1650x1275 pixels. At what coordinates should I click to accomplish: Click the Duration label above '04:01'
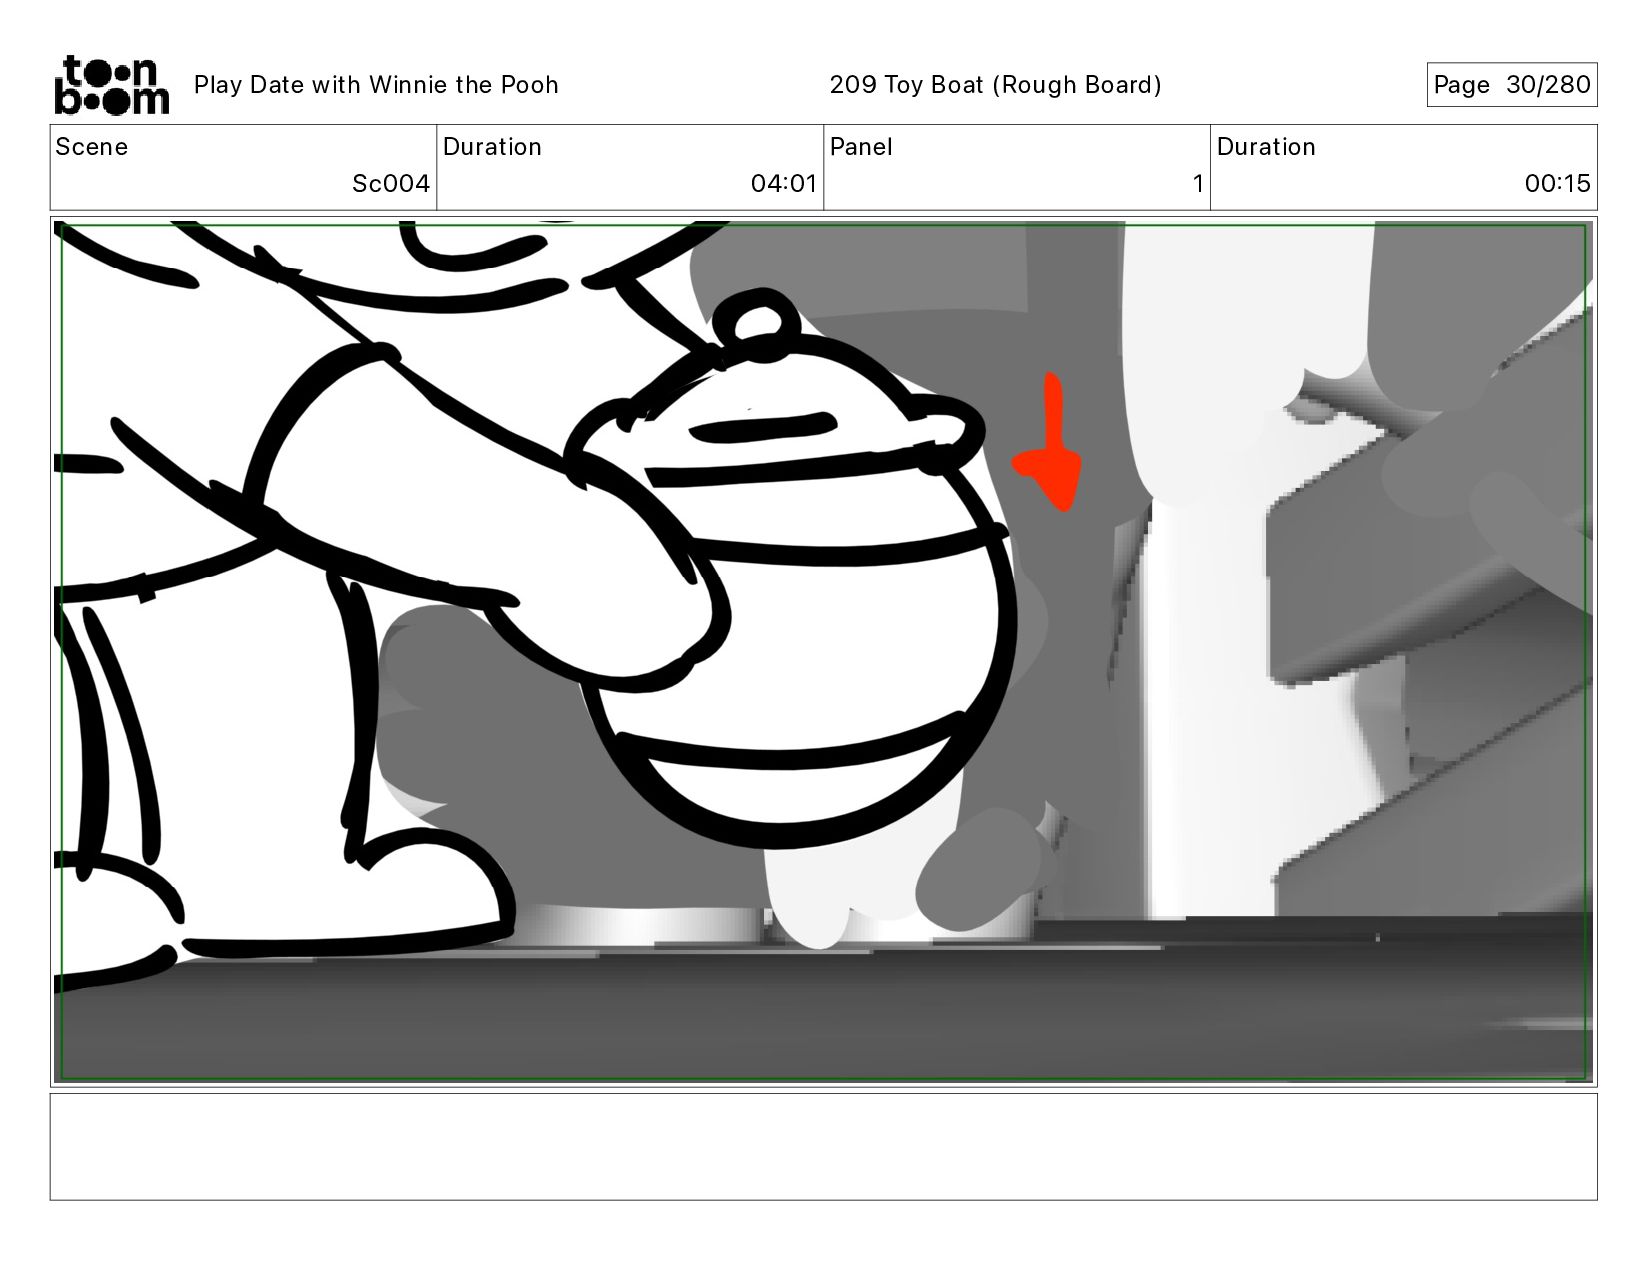coord(492,147)
